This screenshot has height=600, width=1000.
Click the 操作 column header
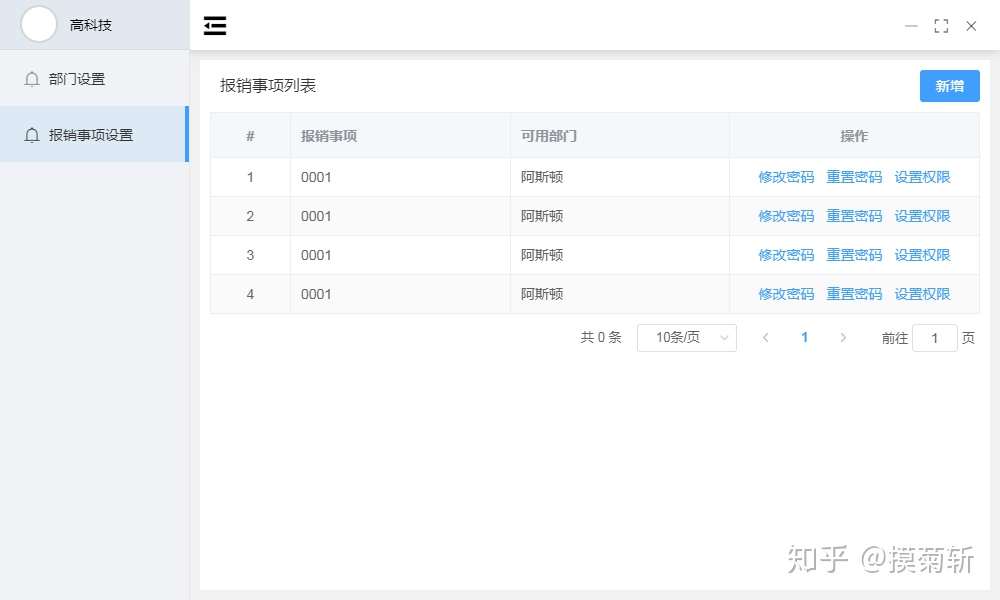pyautogui.click(x=854, y=135)
